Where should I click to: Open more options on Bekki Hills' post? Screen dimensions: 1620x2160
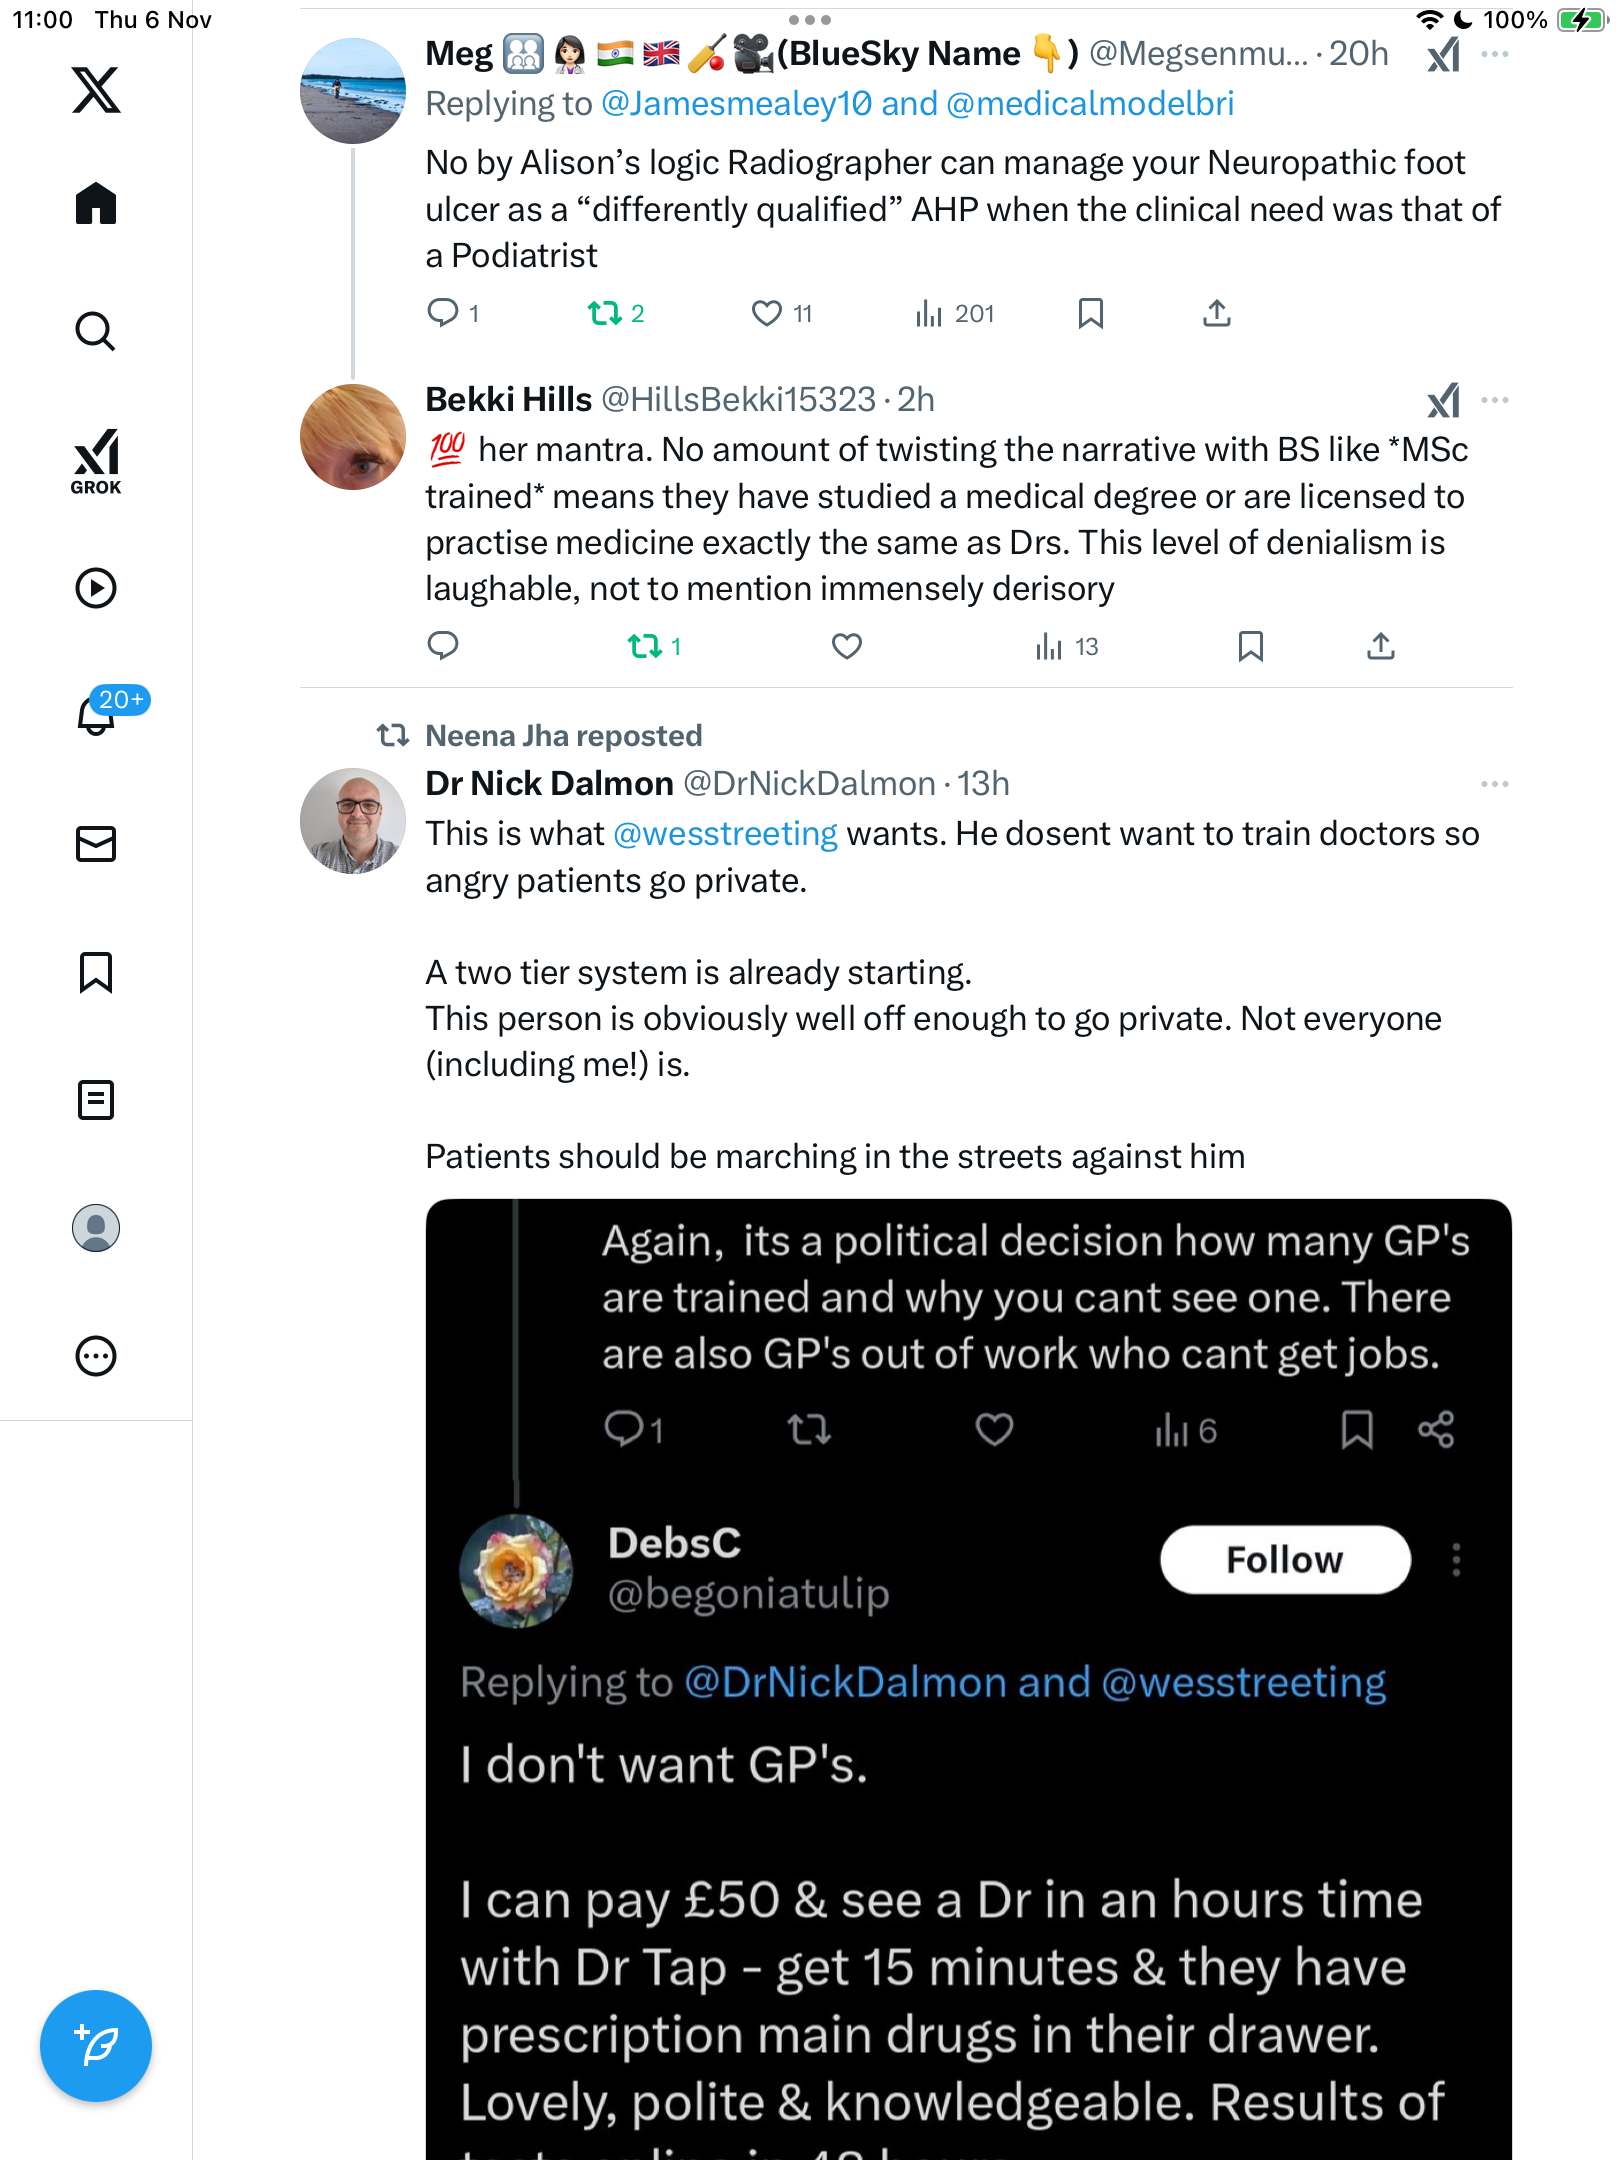pos(1494,400)
